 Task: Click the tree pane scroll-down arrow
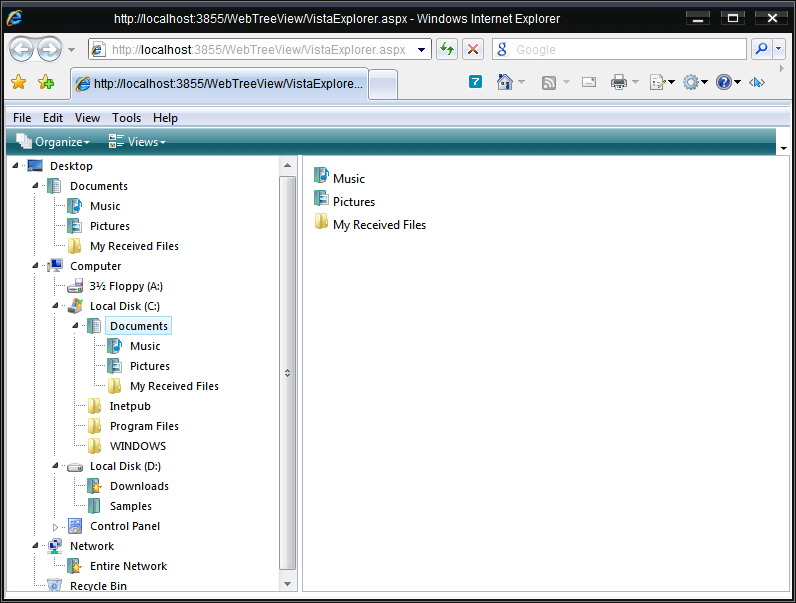289,583
